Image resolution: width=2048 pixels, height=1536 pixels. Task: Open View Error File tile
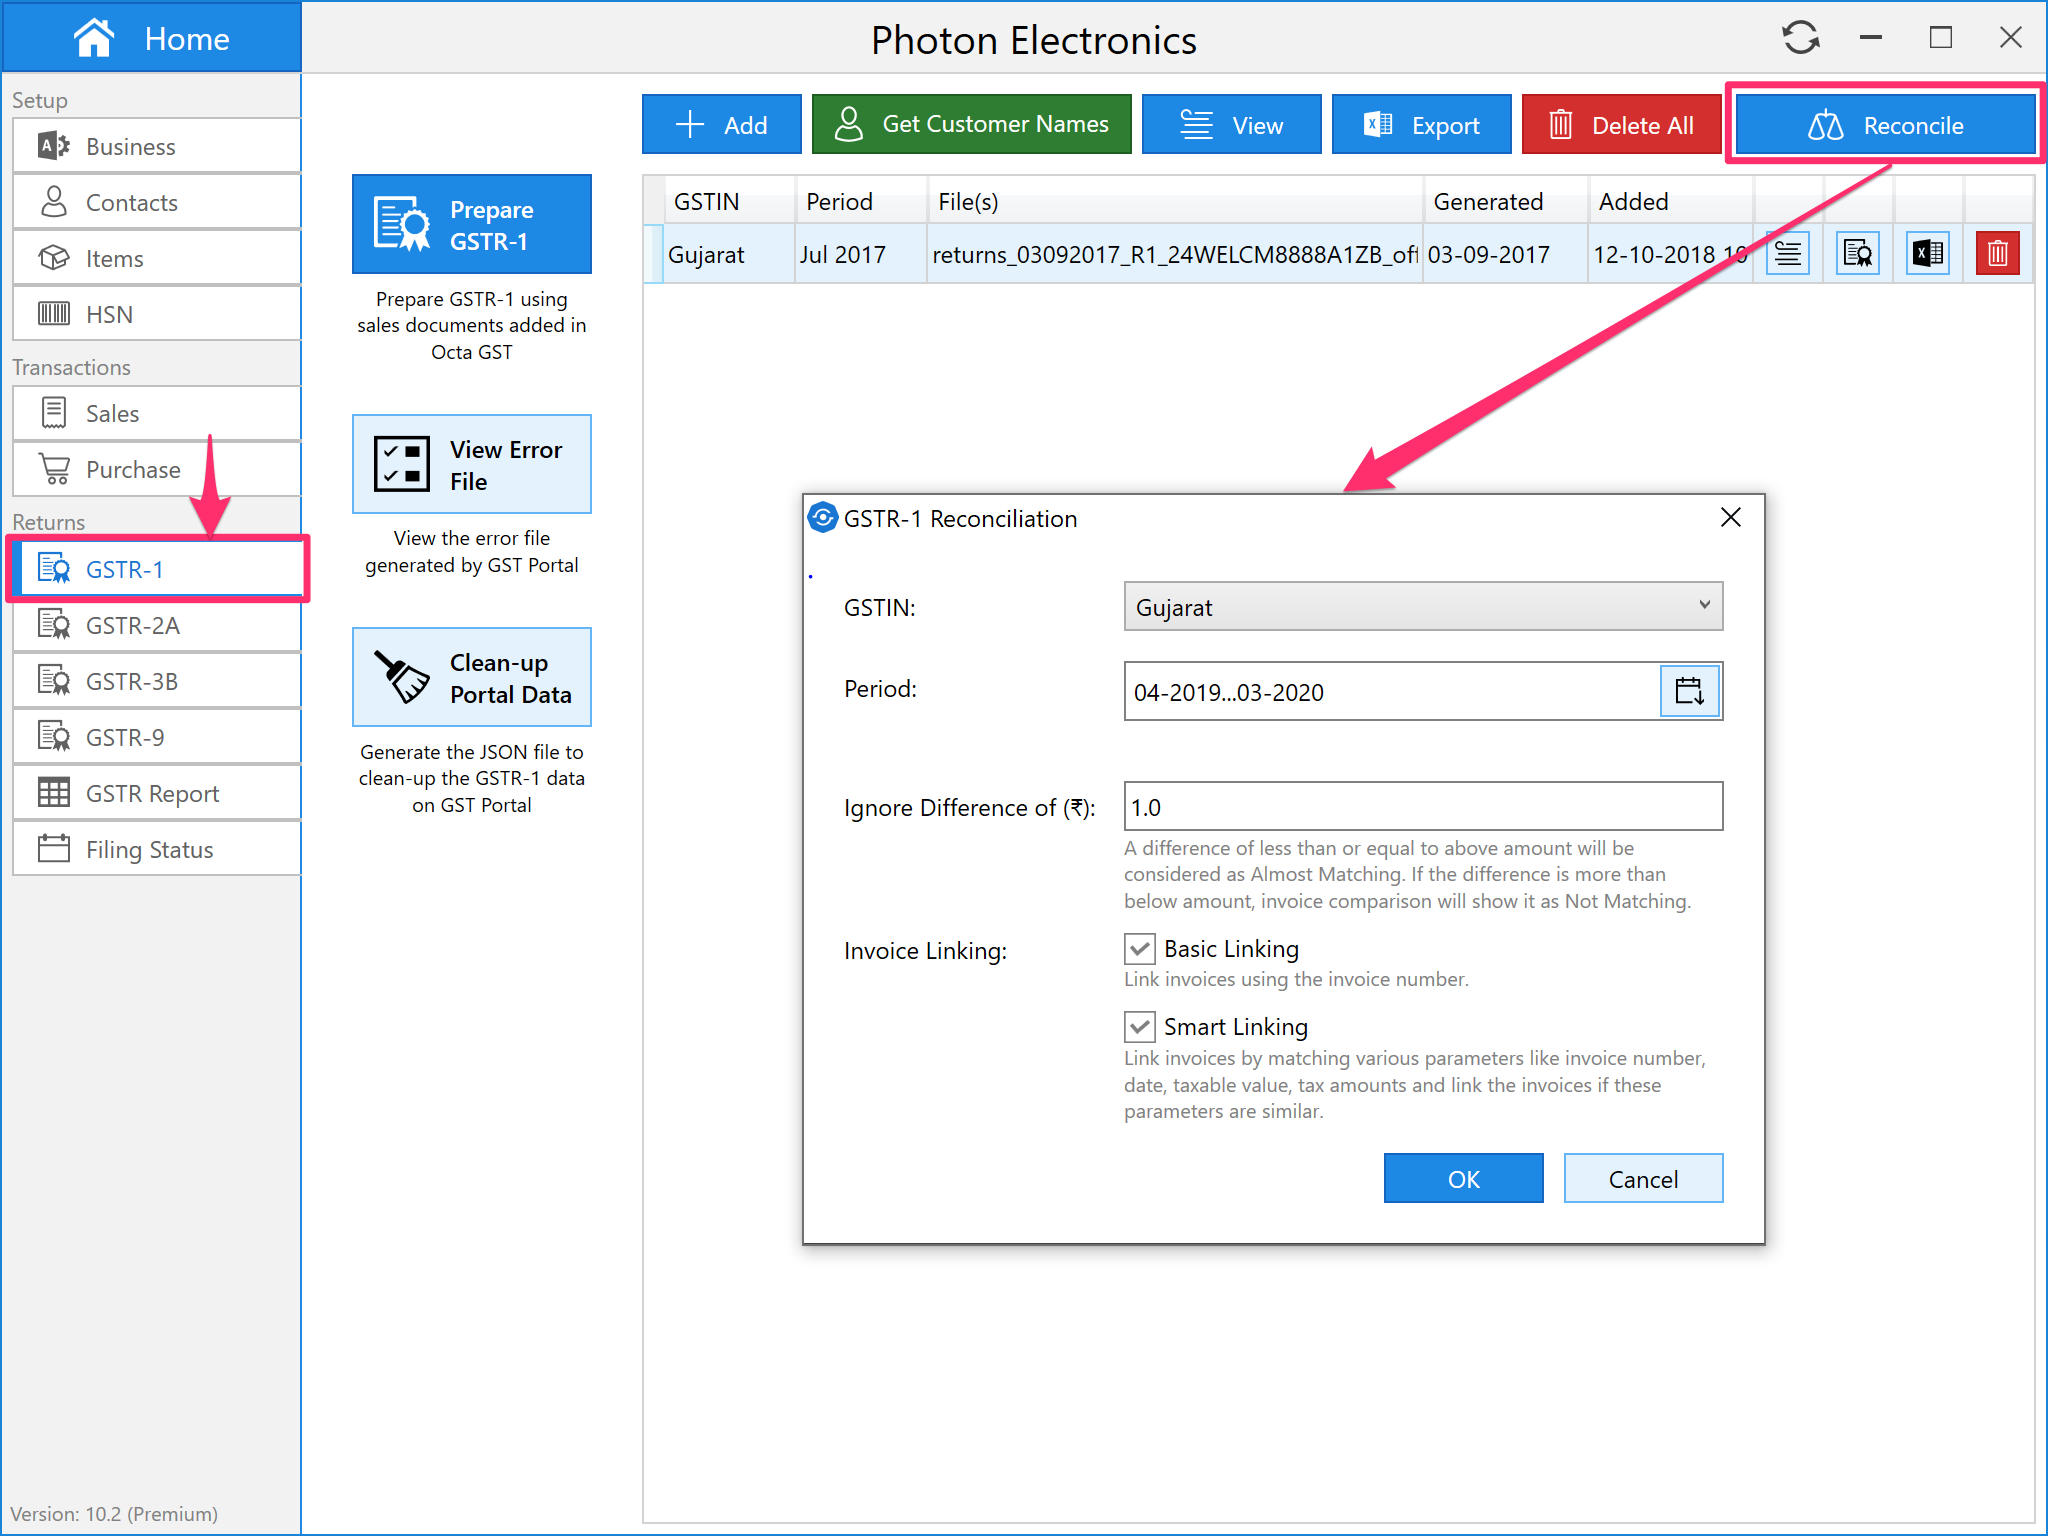(471, 465)
